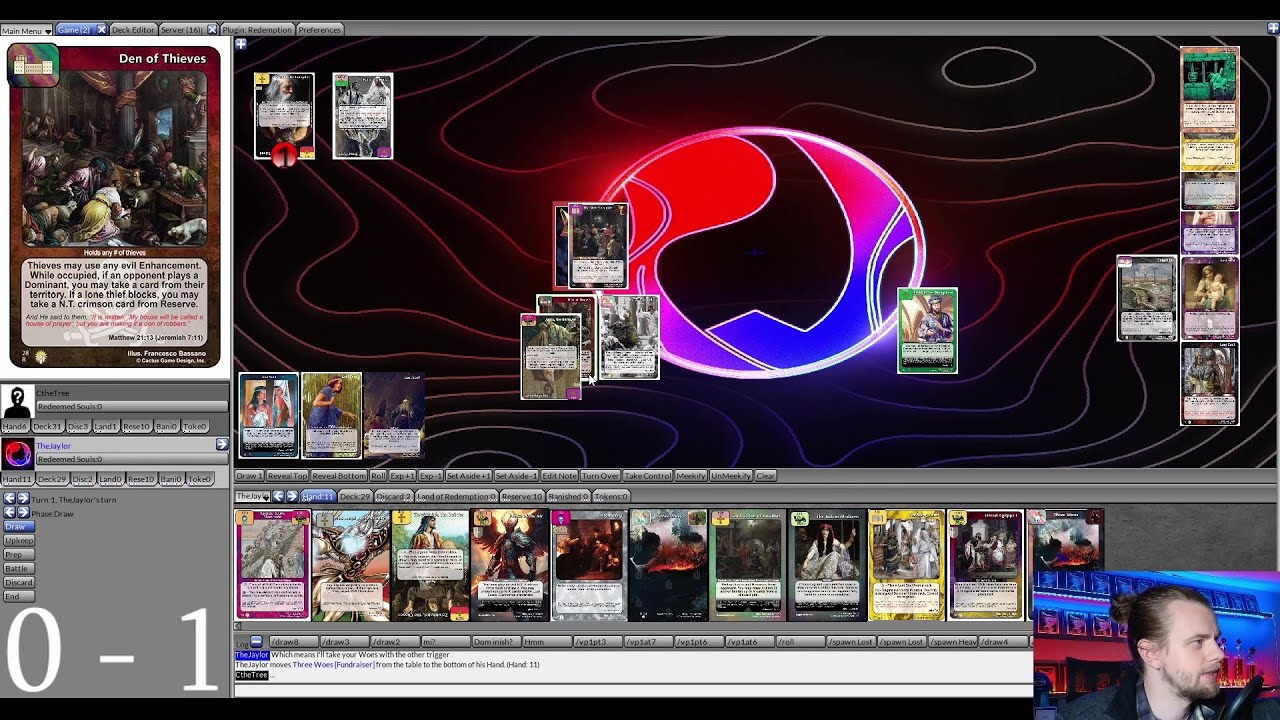
Task: Advance to next phase arrow
Action: 23,513
